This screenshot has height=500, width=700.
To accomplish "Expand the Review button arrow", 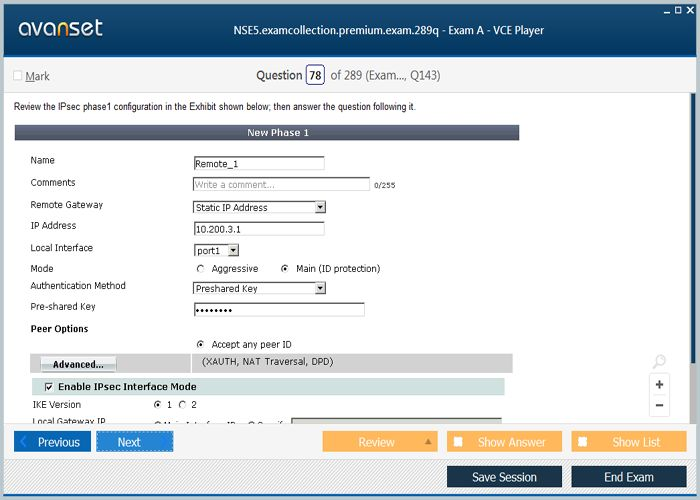I will 429,442.
